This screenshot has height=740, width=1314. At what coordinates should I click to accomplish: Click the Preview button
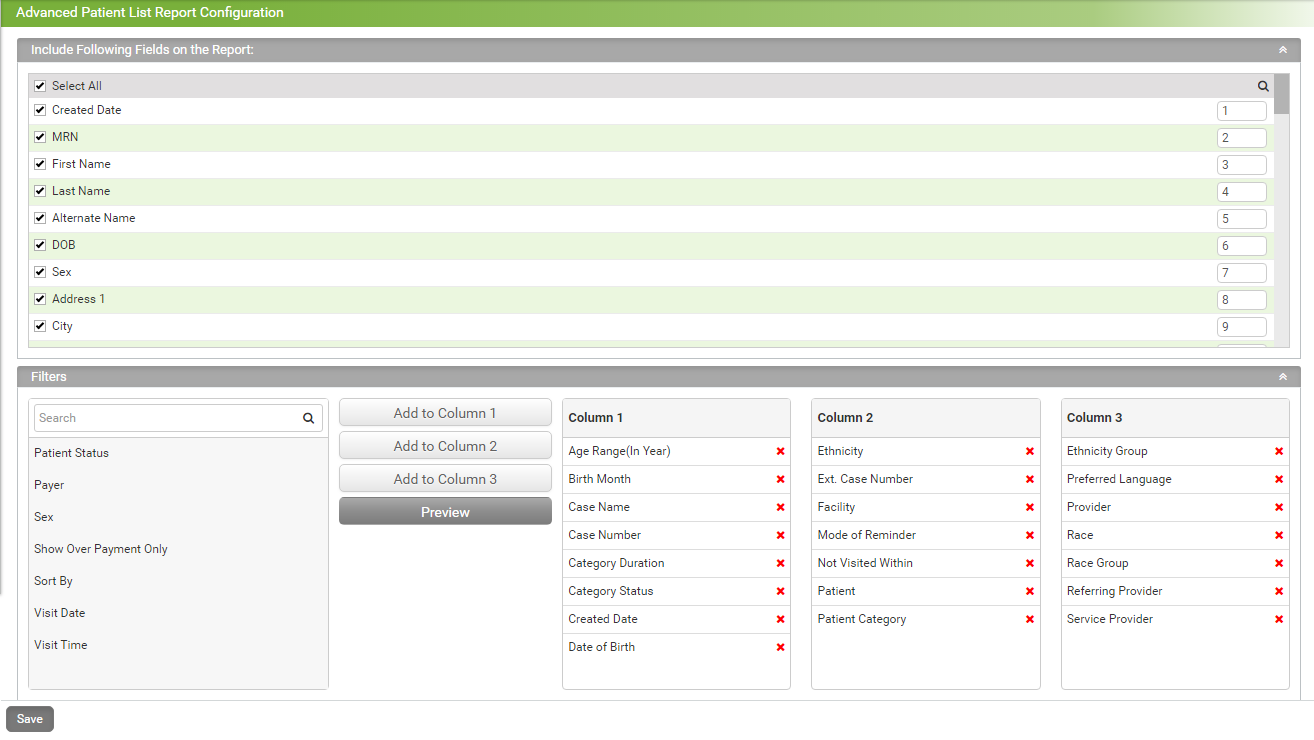445,510
